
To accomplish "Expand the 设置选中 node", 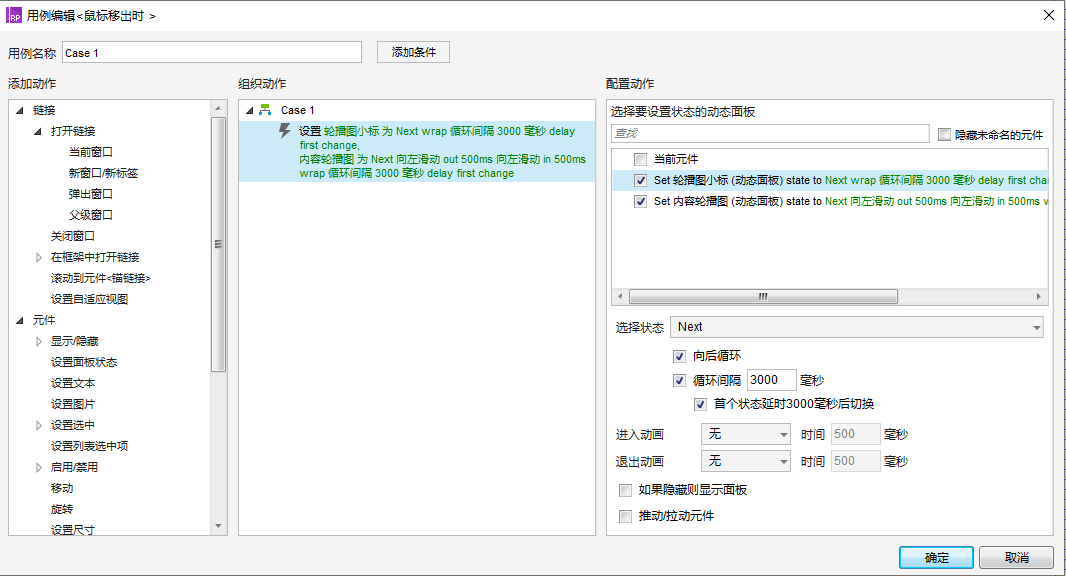I will click(39, 425).
